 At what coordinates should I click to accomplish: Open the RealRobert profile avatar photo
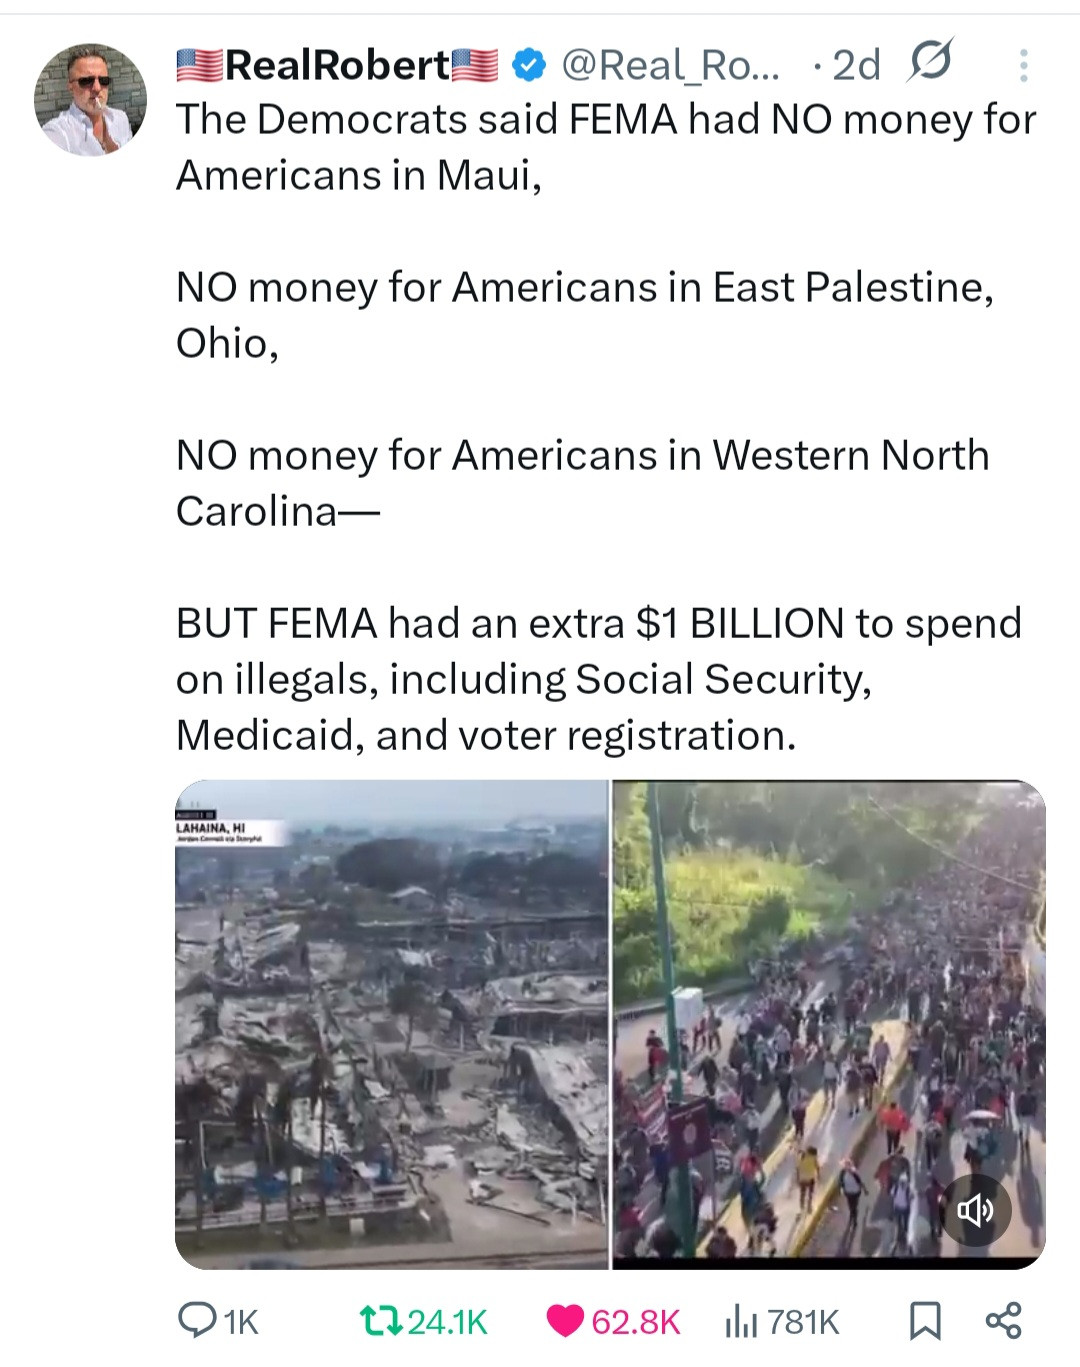[x=90, y=99]
